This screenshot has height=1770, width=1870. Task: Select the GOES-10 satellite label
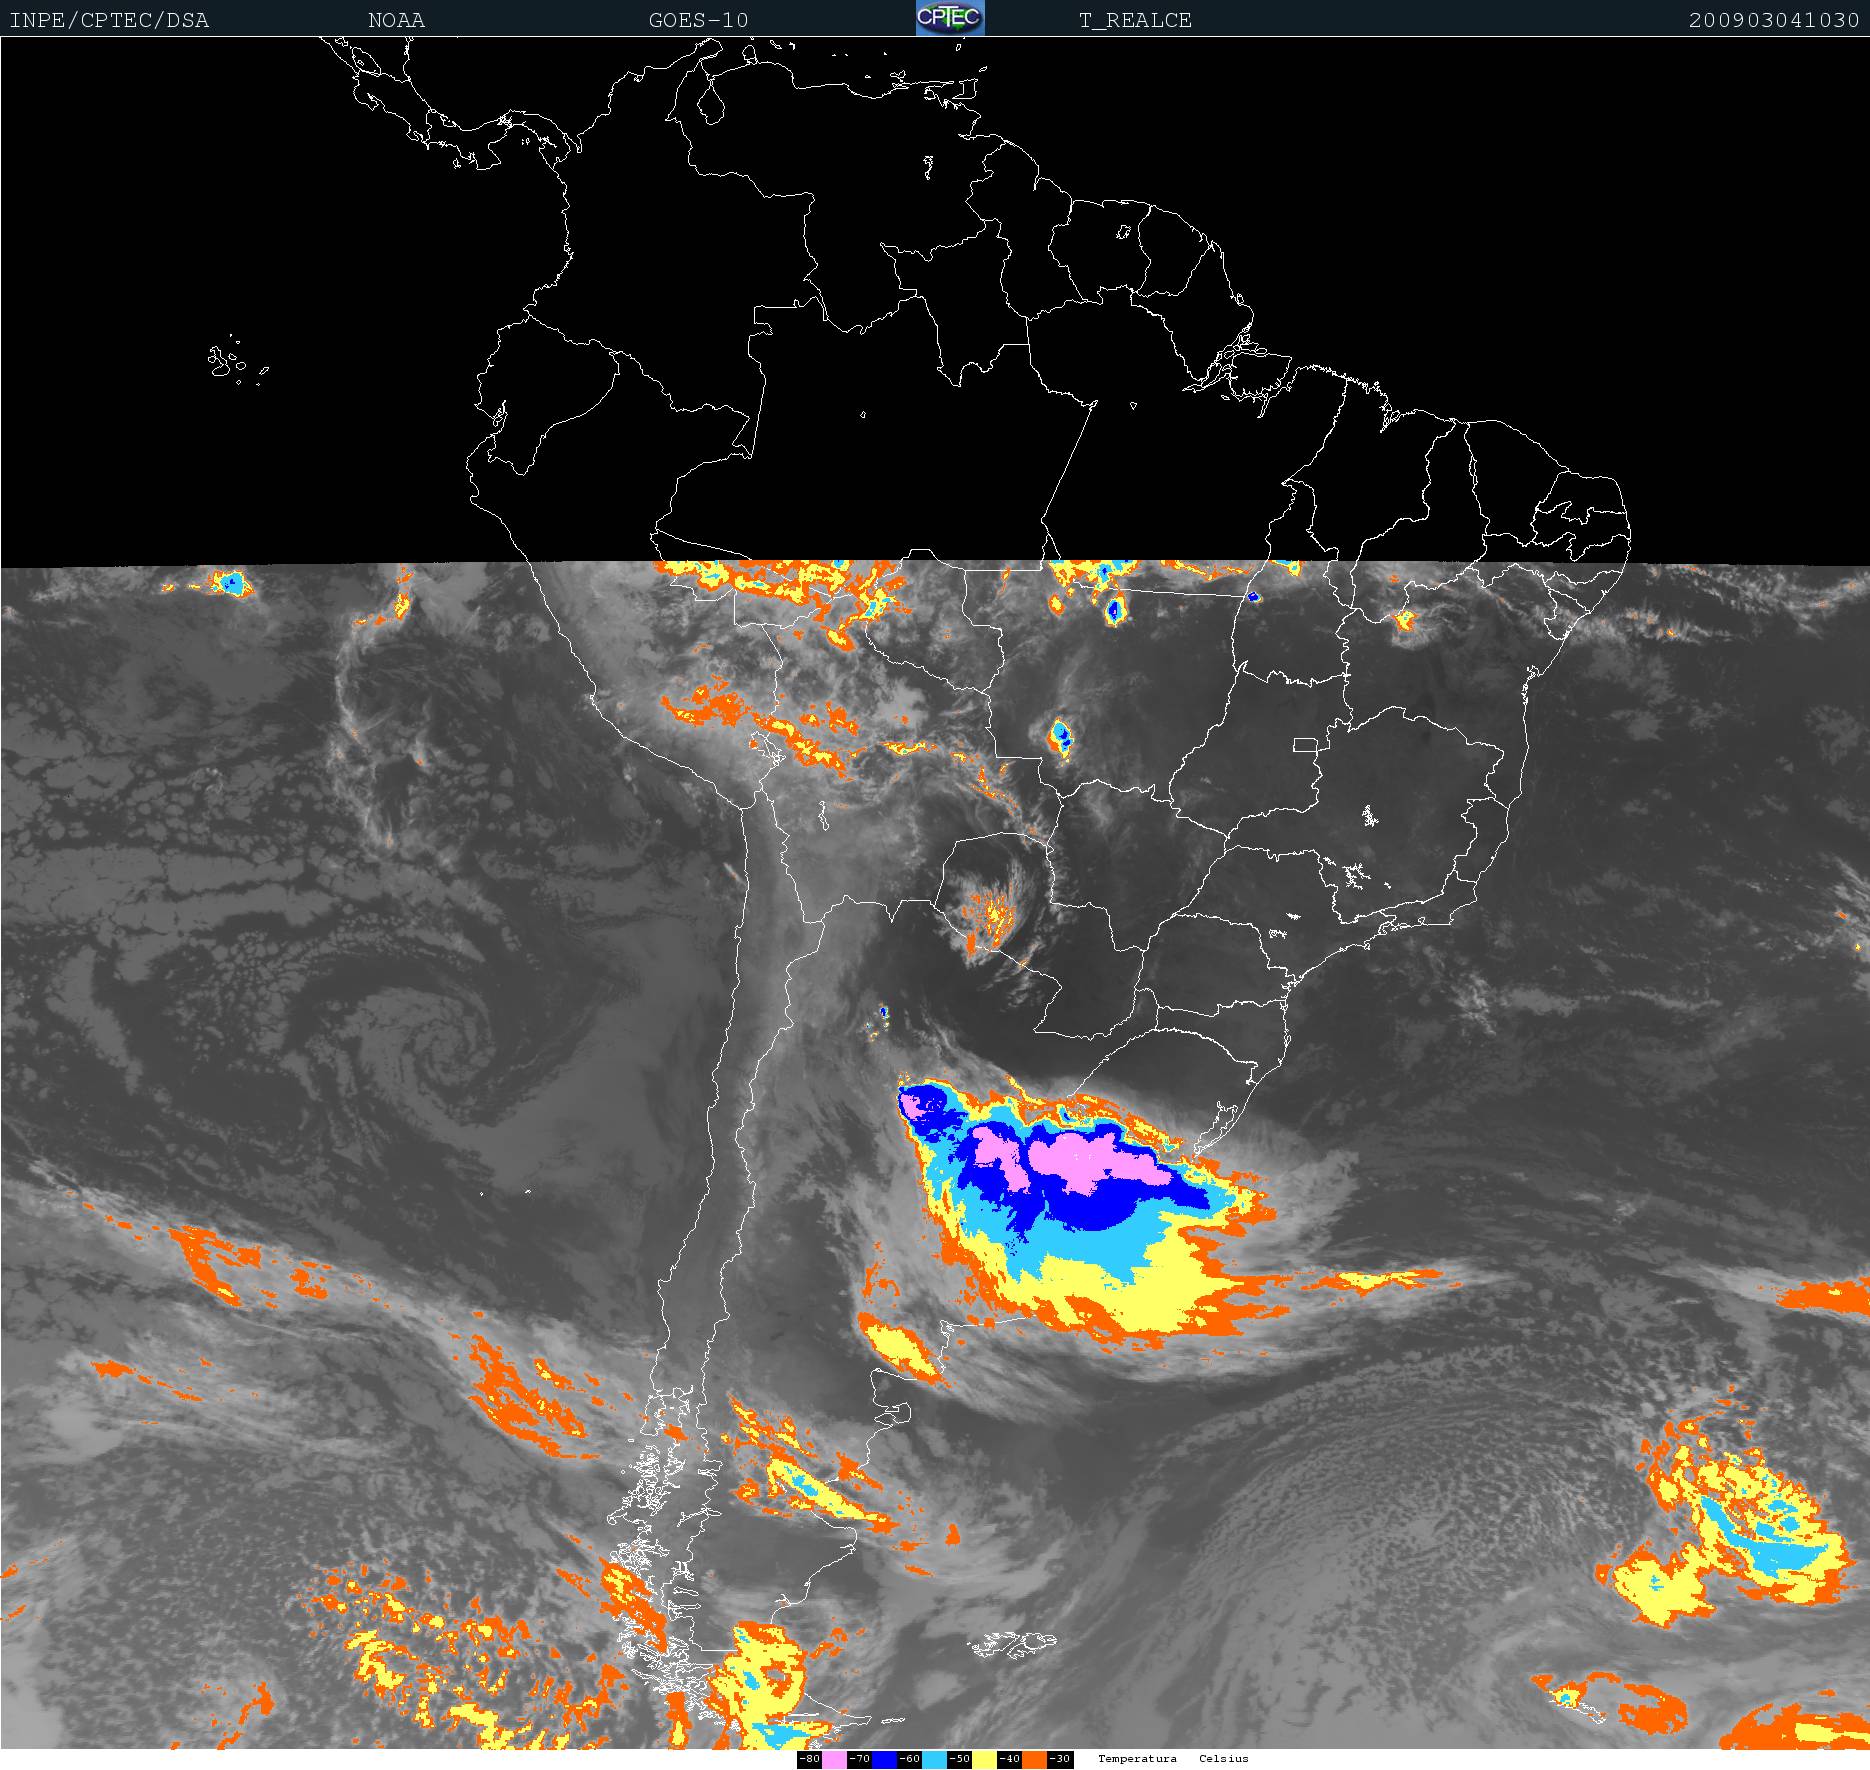698,20
